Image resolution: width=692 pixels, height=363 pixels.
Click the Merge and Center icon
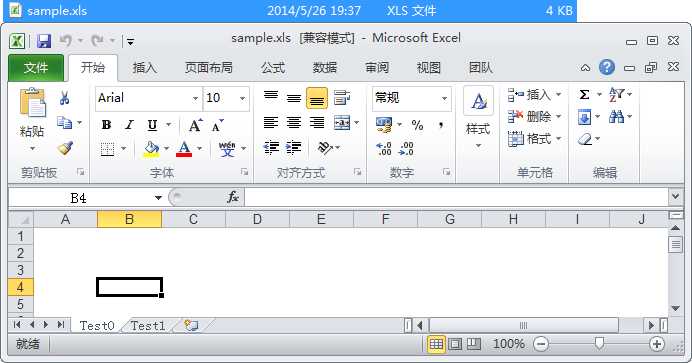(x=342, y=123)
